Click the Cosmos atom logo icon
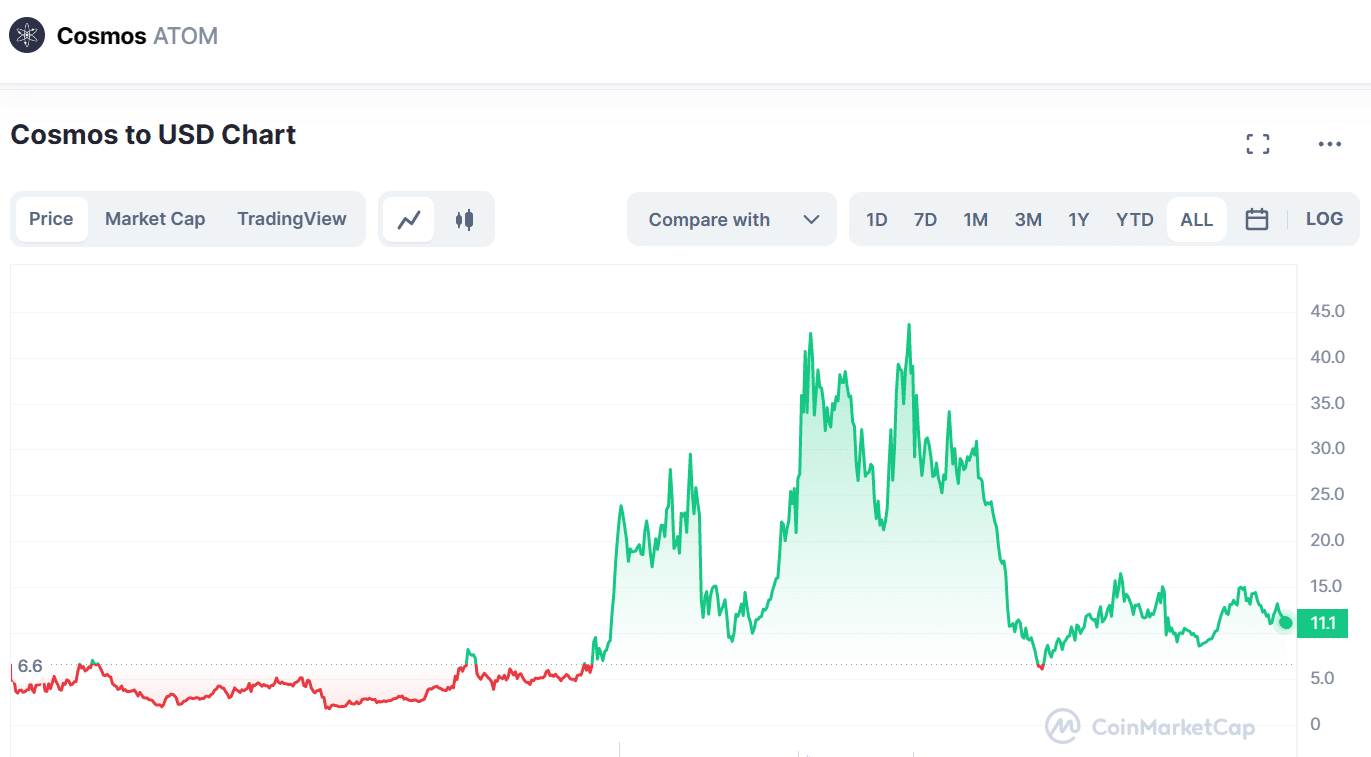Image resolution: width=1371 pixels, height=757 pixels. [27, 35]
